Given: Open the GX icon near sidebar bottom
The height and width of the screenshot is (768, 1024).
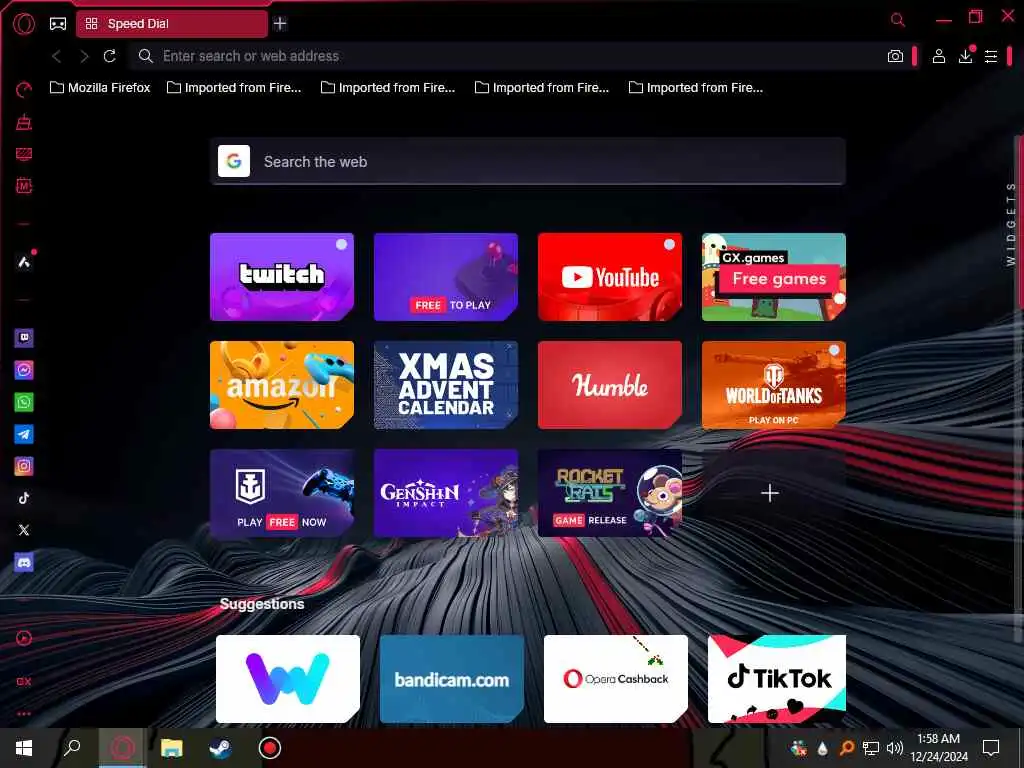Looking at the screenshot, I should point(24,681).
